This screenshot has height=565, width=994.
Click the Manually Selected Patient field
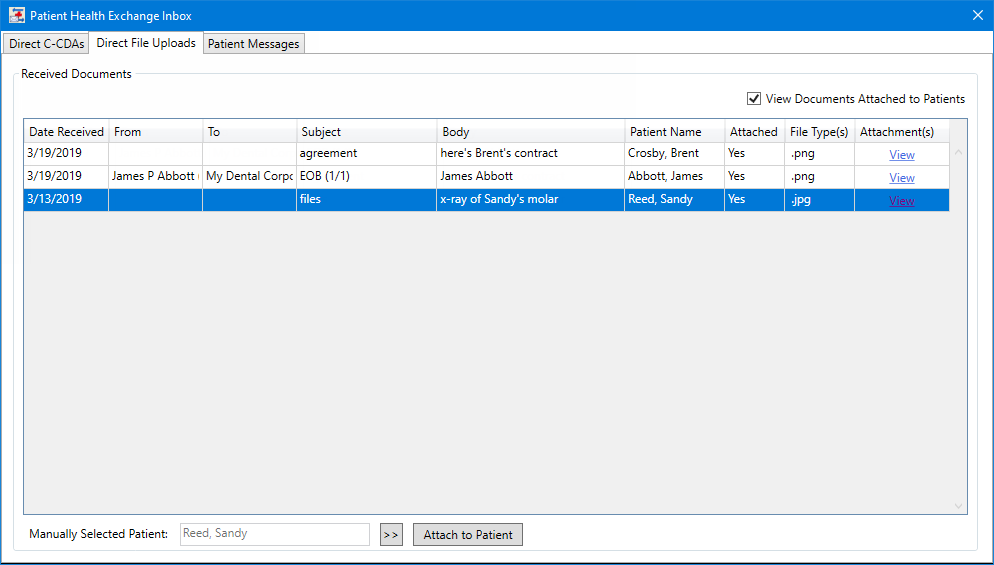[x=274, y=534]
